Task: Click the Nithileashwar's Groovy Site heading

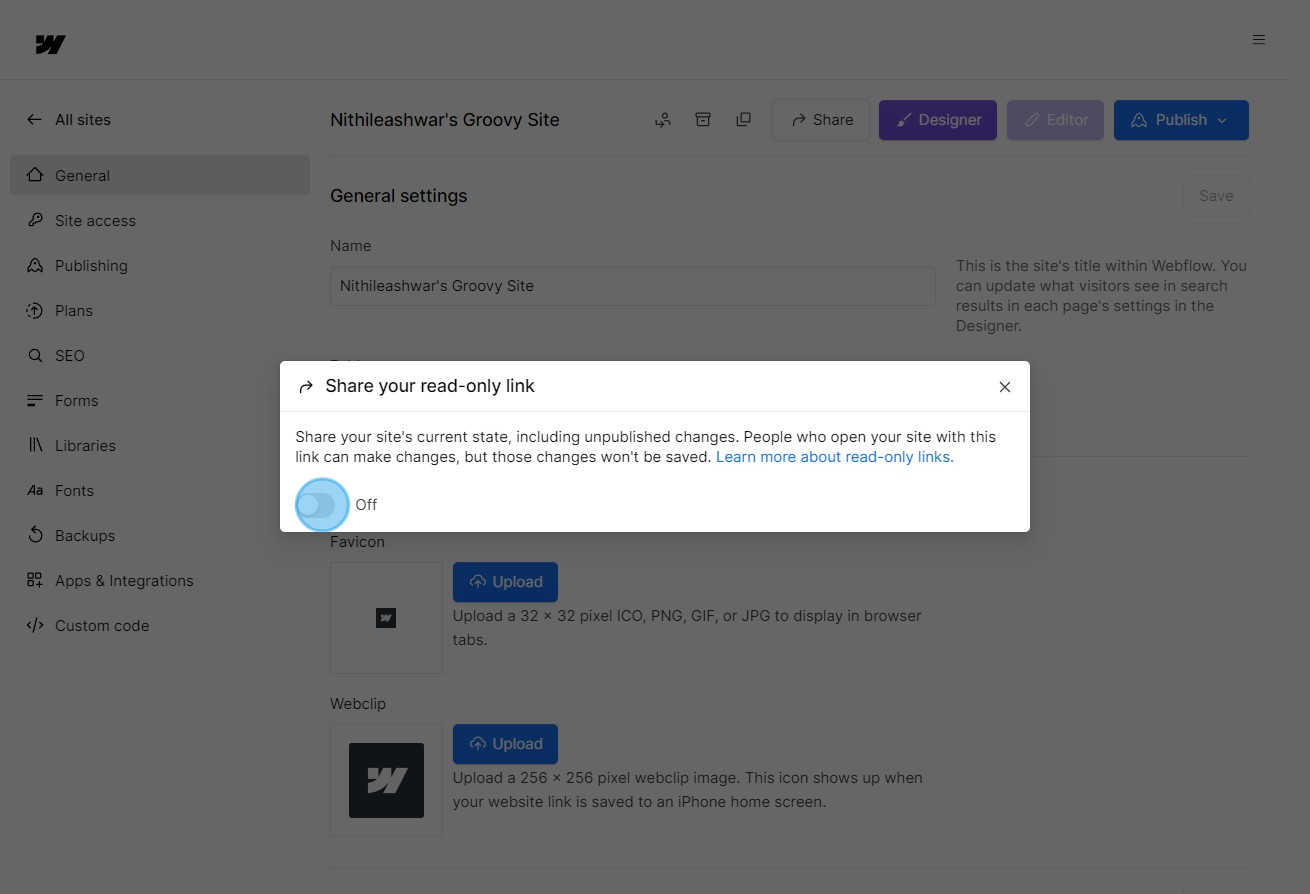Action: (445, 120)
